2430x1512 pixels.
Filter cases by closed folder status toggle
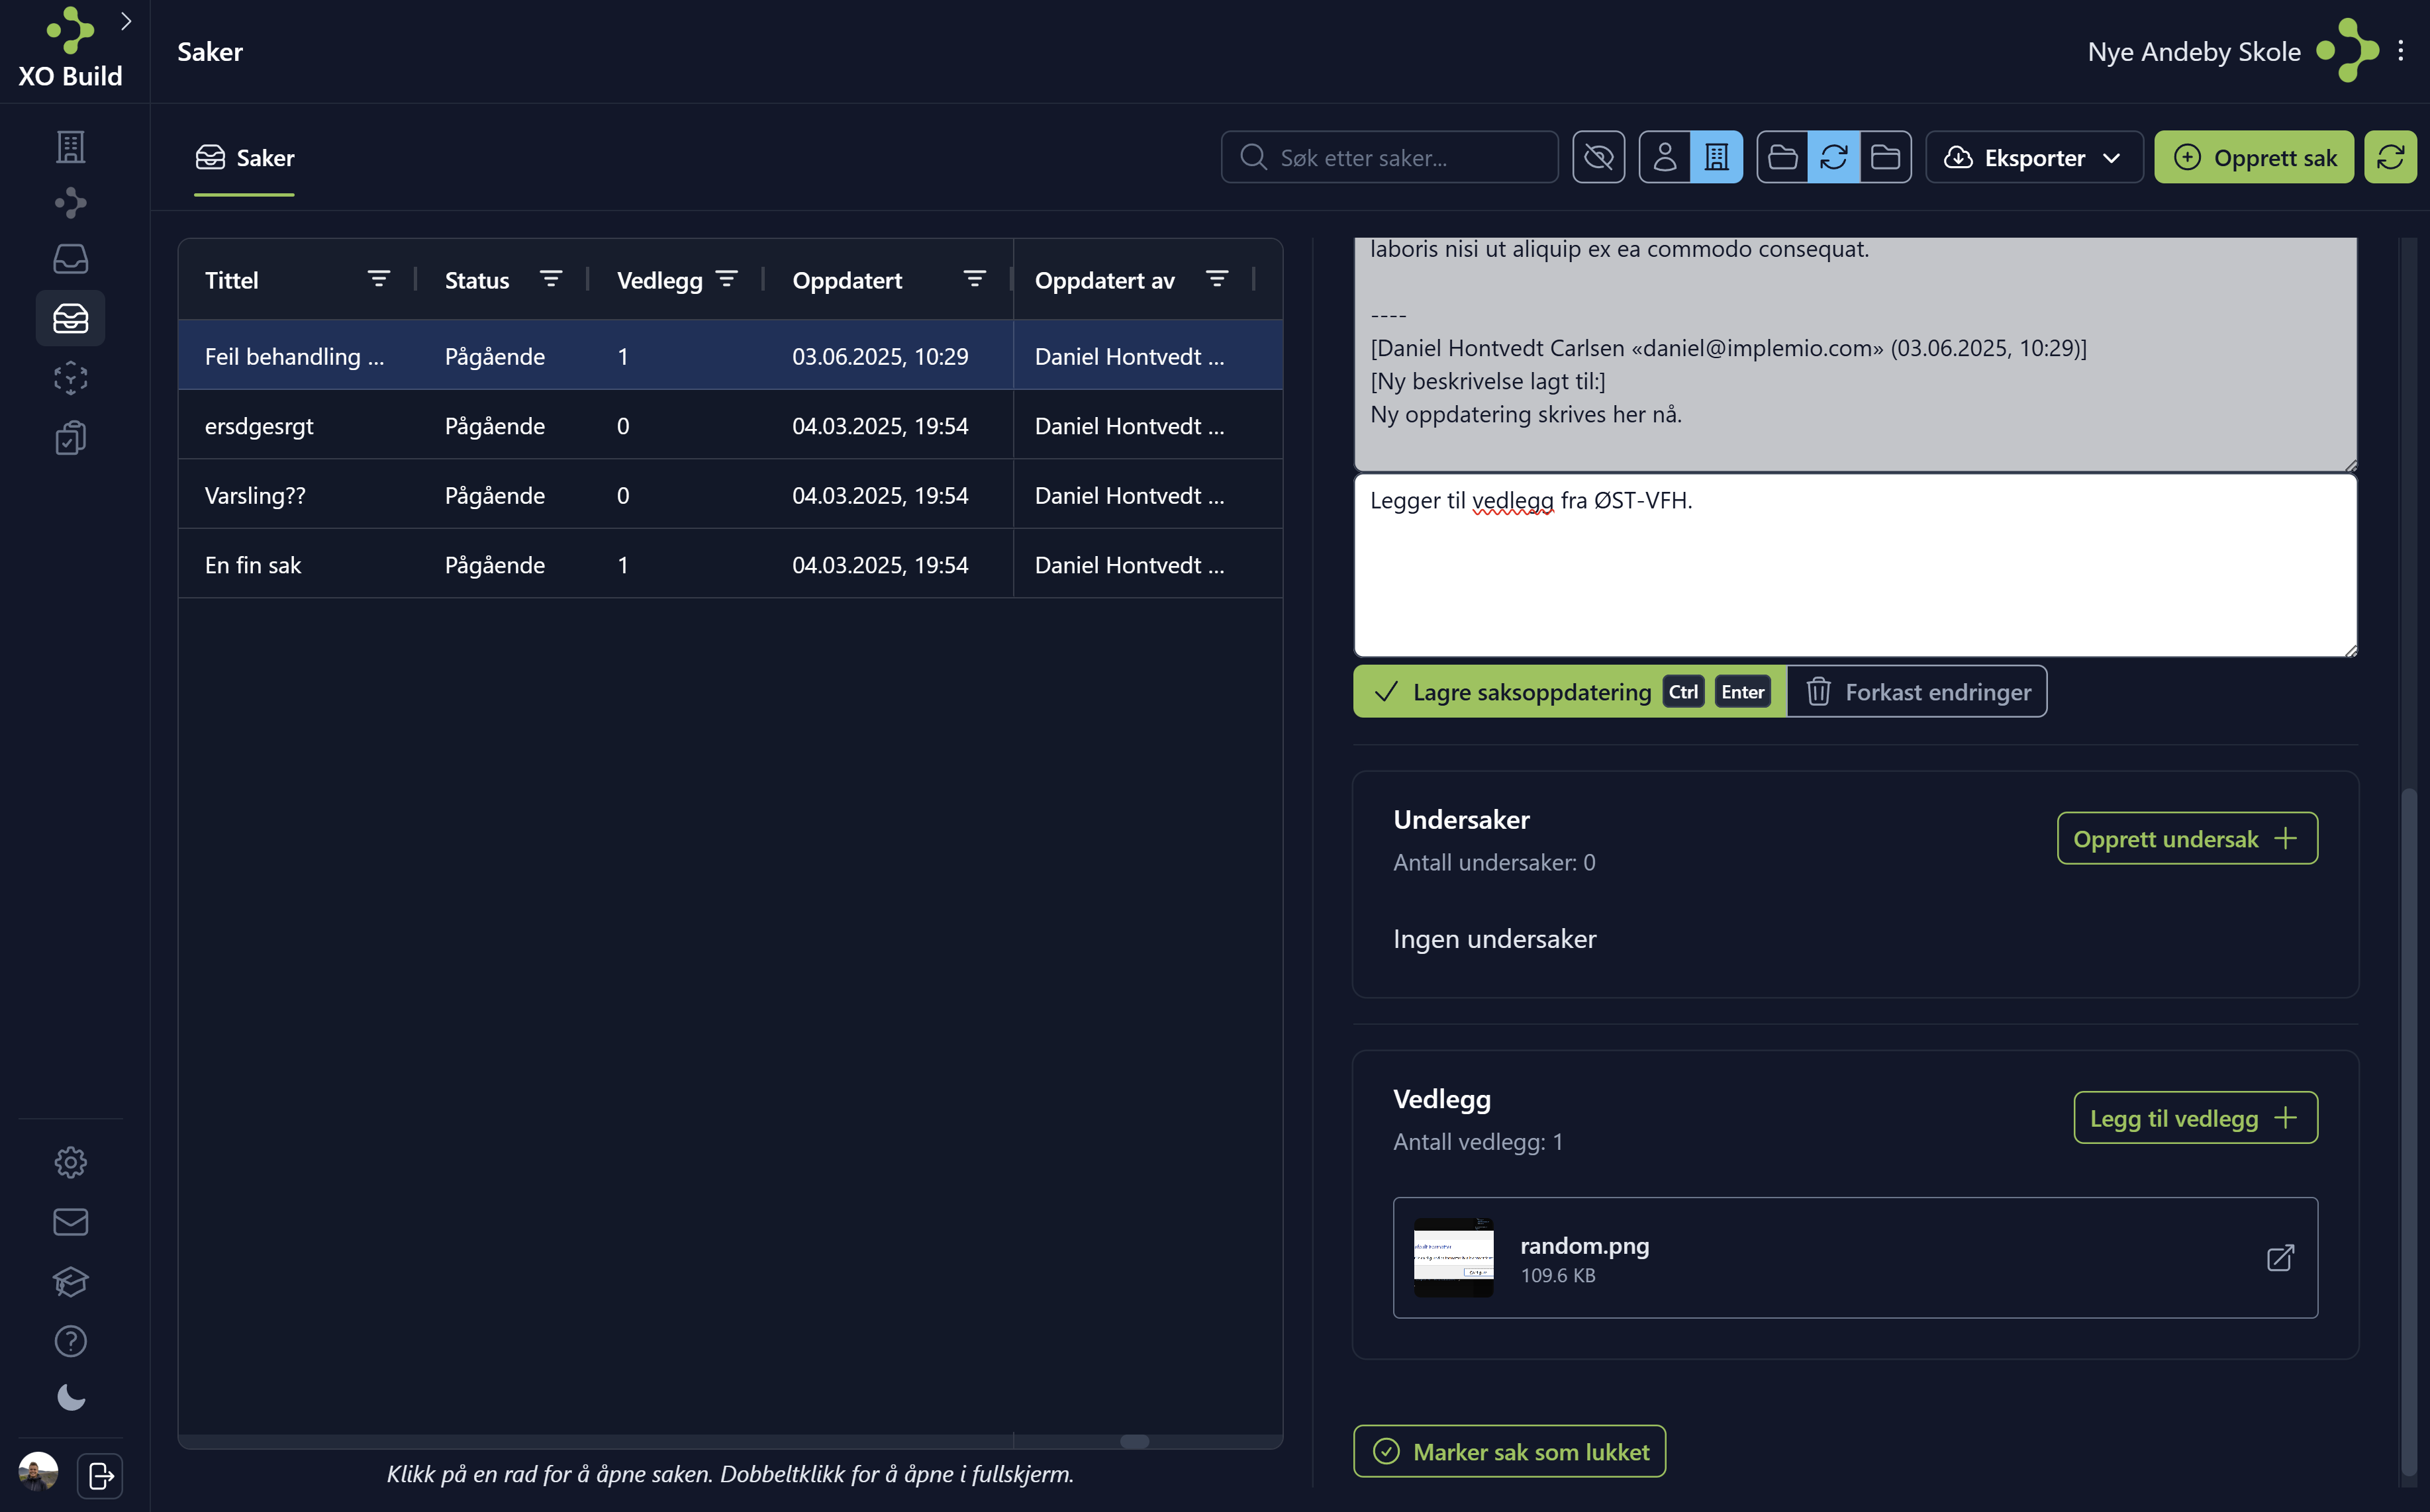(x=1886, y=157)
